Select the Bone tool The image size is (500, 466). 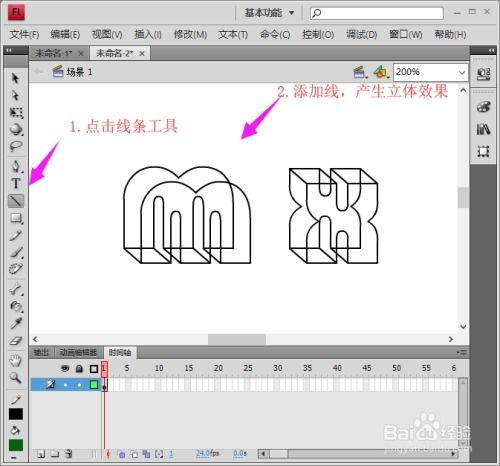pos(16,289)
